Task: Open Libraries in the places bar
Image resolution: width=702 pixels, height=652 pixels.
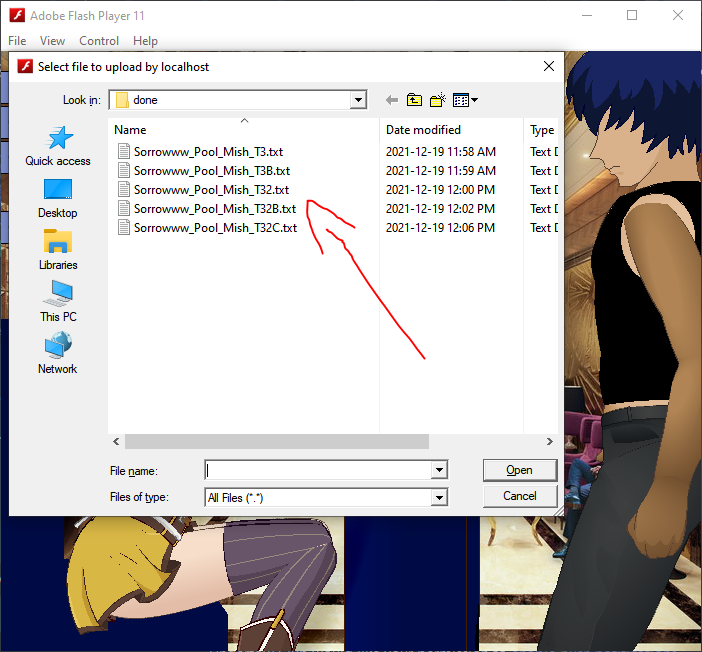Action: (x=58, y=250)
